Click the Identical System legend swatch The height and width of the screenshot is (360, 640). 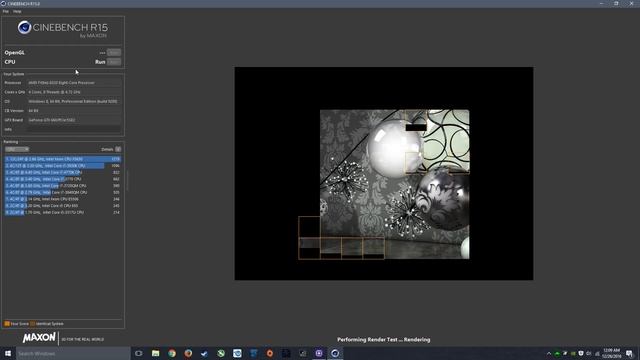[x=33, y=324]
